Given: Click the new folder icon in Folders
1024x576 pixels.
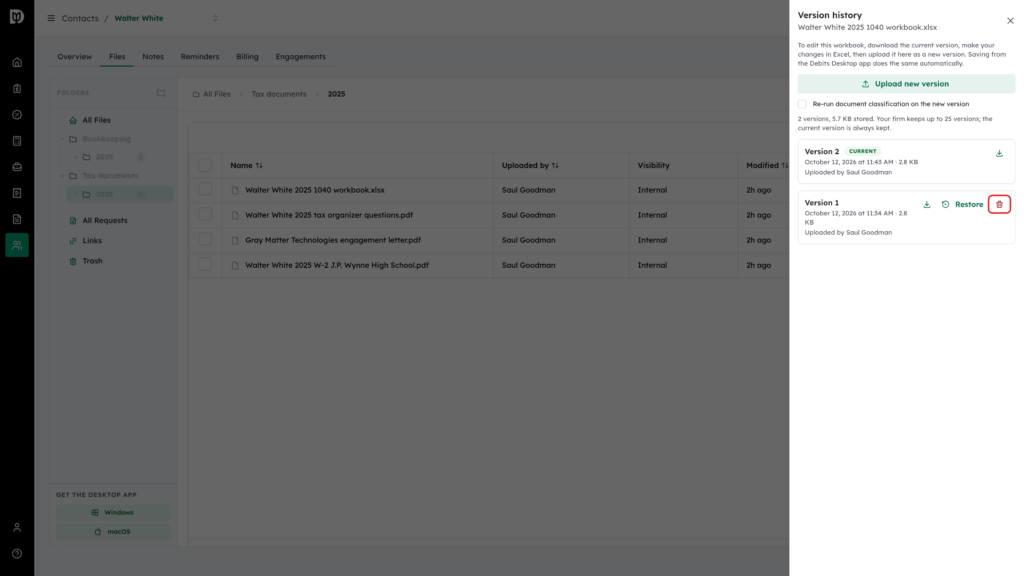Looking at the screenshot, I should point(161,93).
